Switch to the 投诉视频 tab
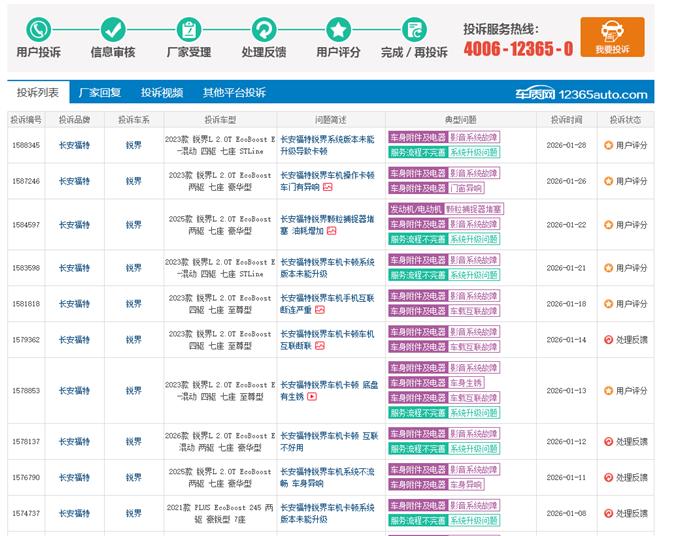Image resolution: width=700 pixels, height=536 pixels. 162,93
